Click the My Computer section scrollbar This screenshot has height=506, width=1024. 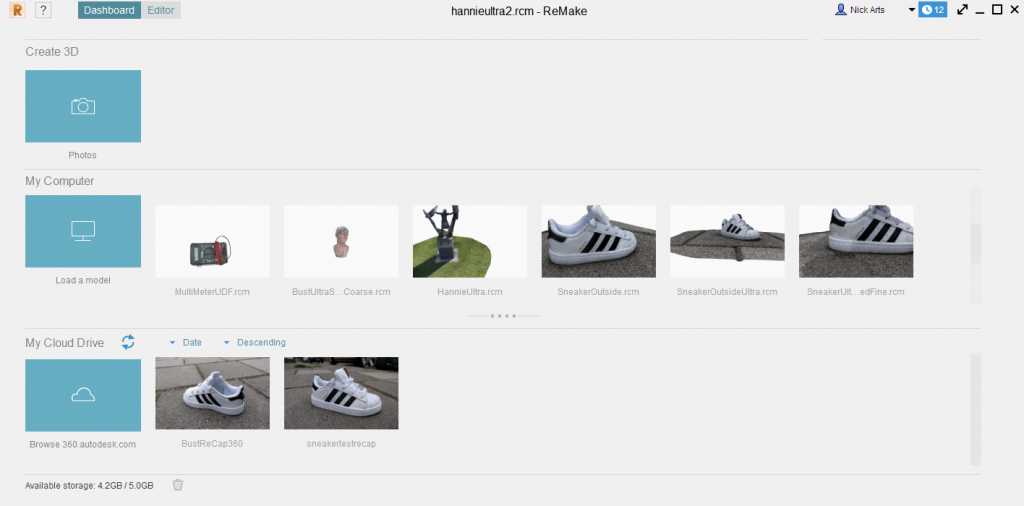pyautogui.click(x=976, y=246)
